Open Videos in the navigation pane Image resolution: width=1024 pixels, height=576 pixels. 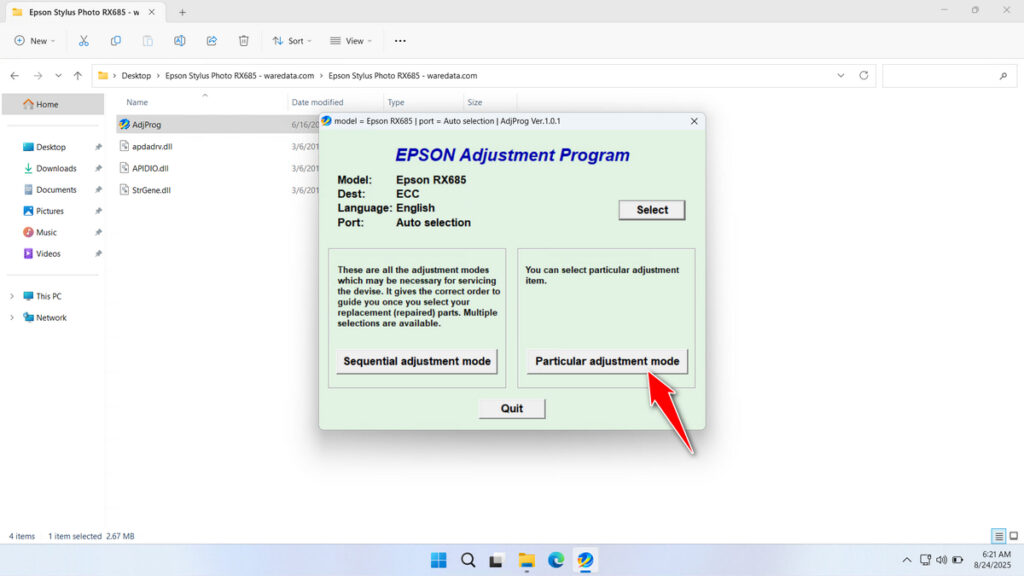point(48,253)
